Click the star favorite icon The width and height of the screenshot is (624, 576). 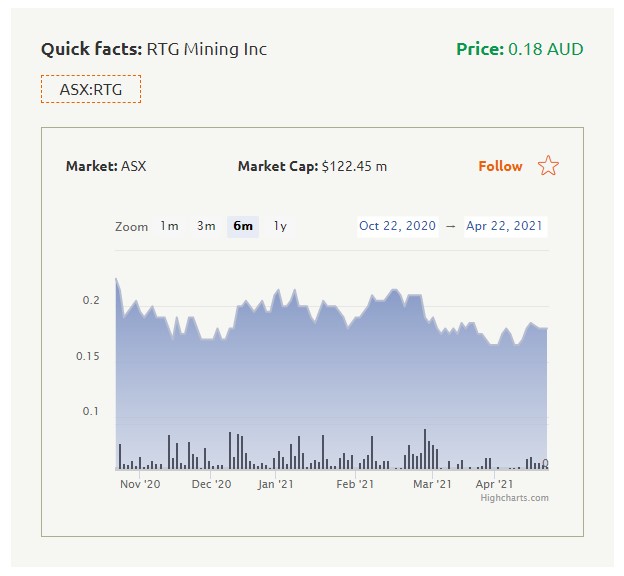[x=548, y=166]
